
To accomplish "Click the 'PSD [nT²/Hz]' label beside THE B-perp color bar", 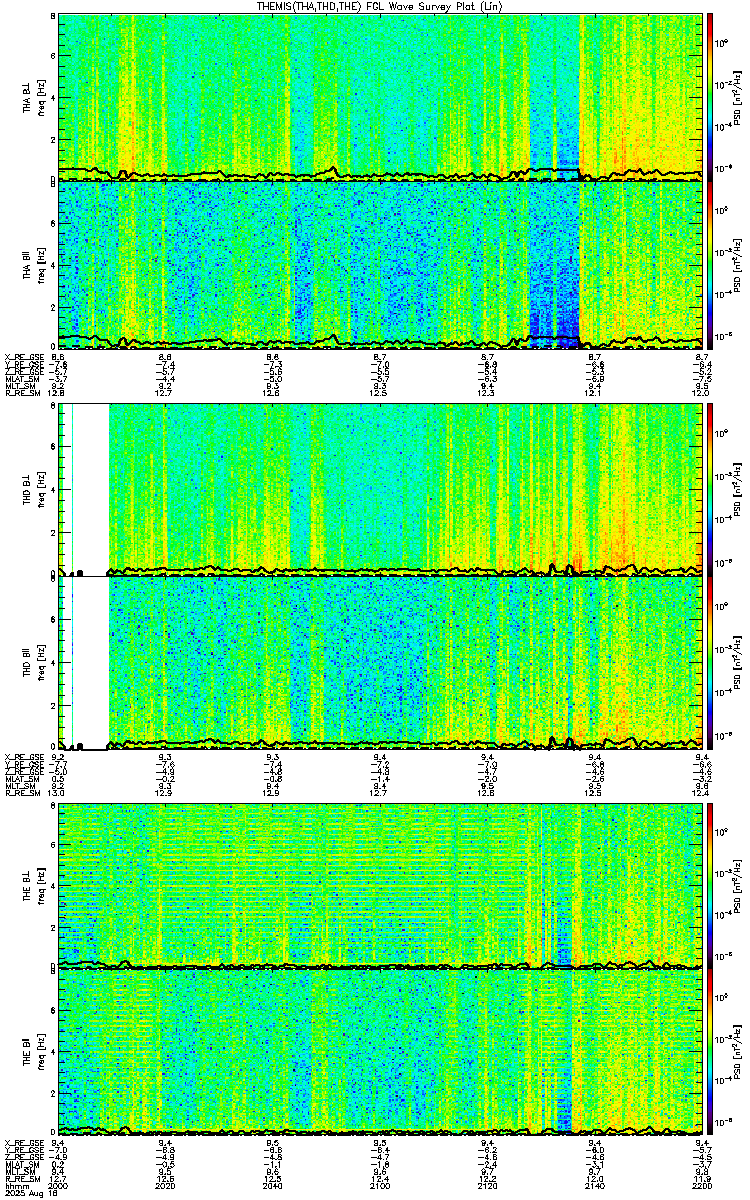I will click(738, 885).
